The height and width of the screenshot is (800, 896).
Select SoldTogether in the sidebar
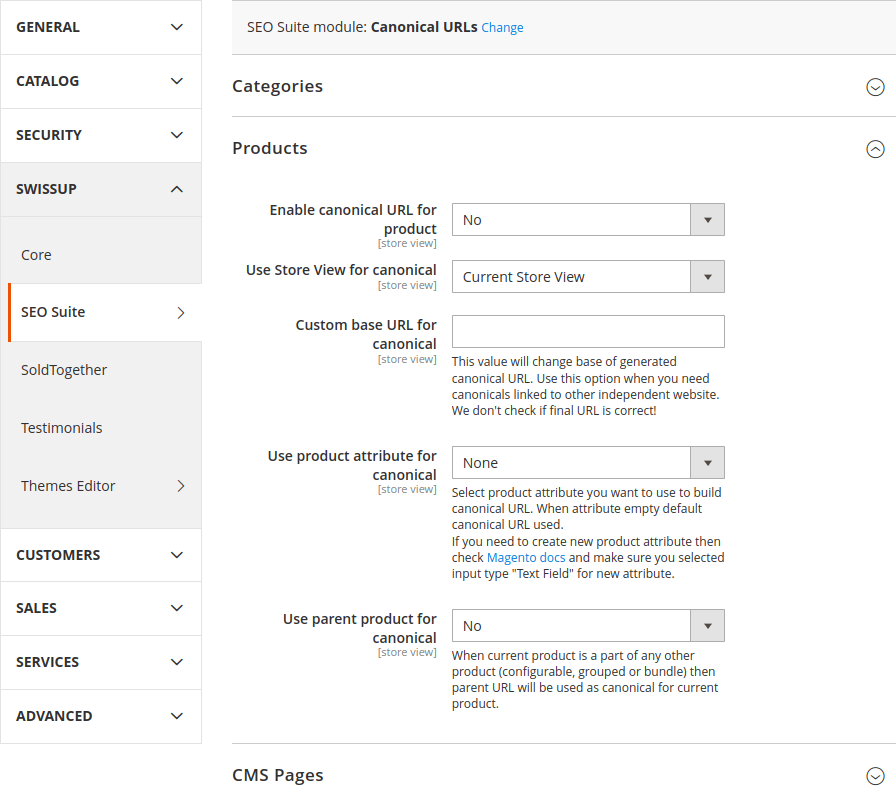tap(64, 370)
